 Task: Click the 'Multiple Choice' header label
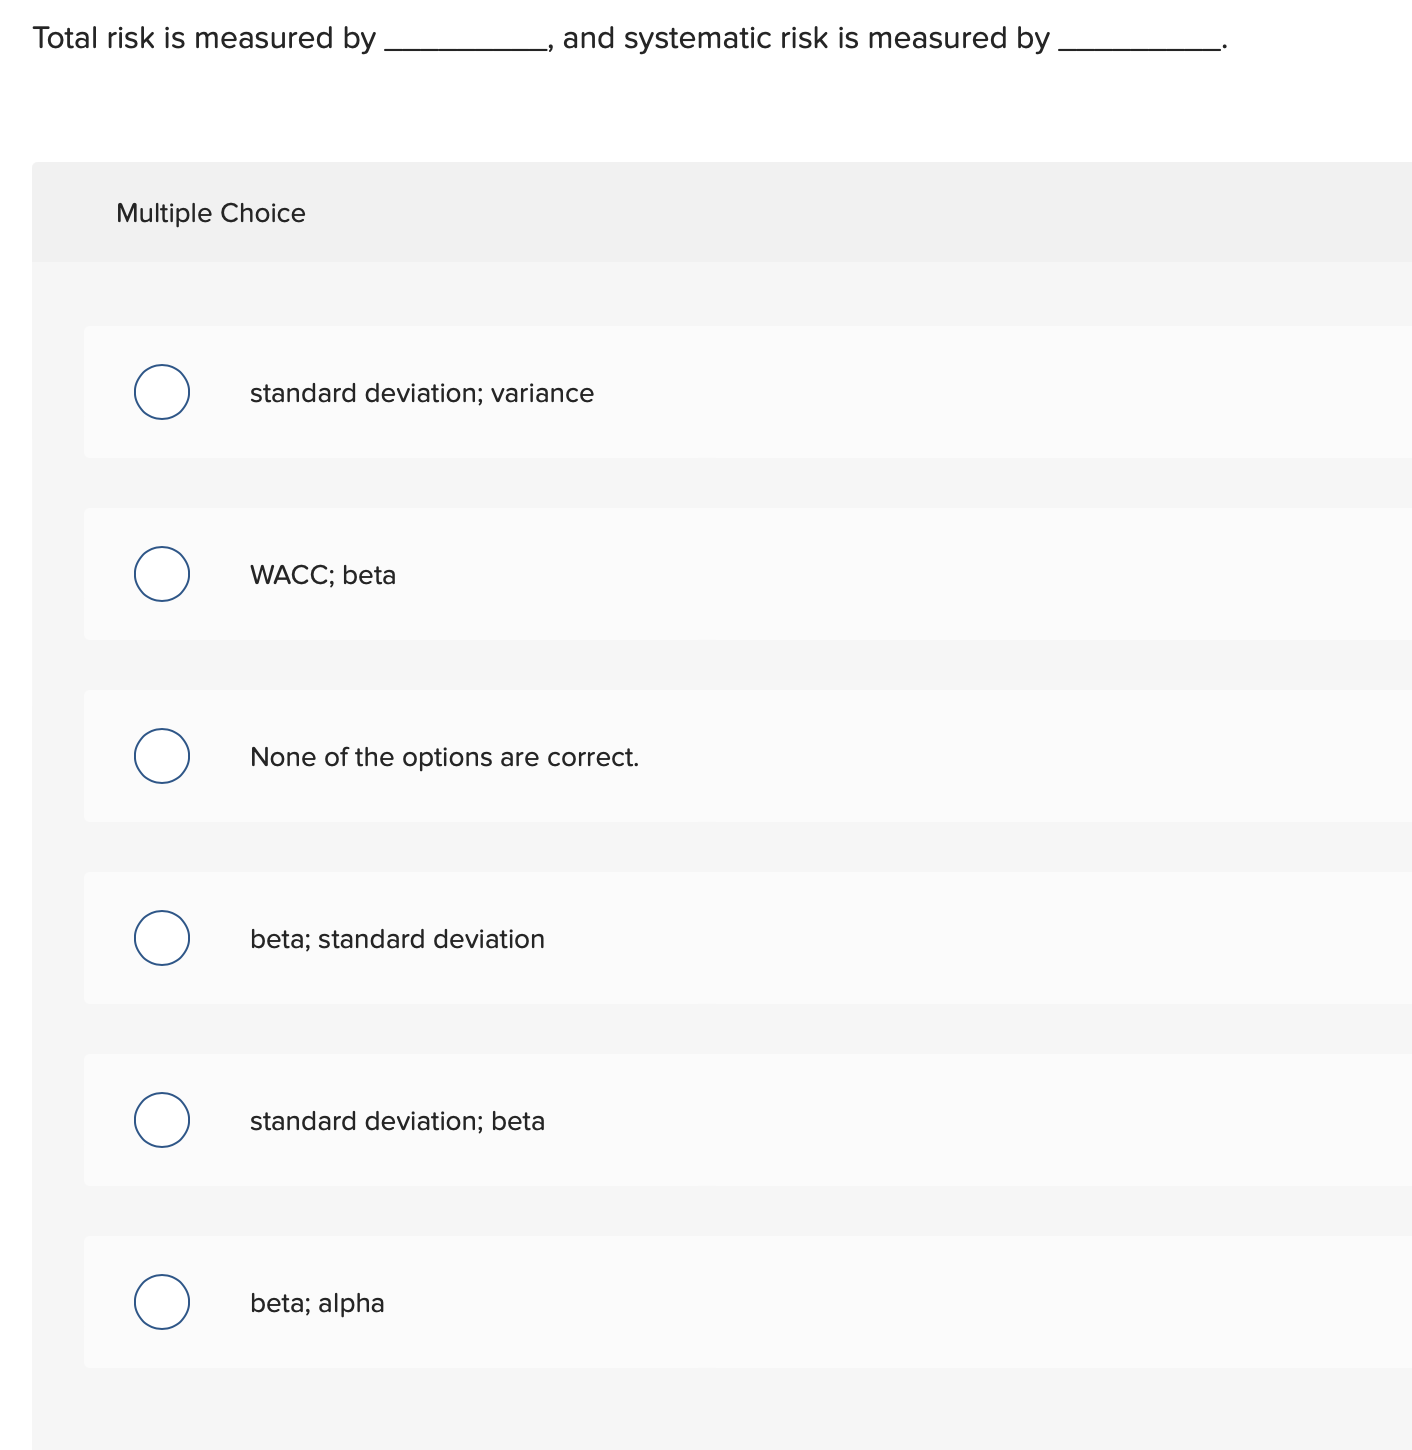210,213
